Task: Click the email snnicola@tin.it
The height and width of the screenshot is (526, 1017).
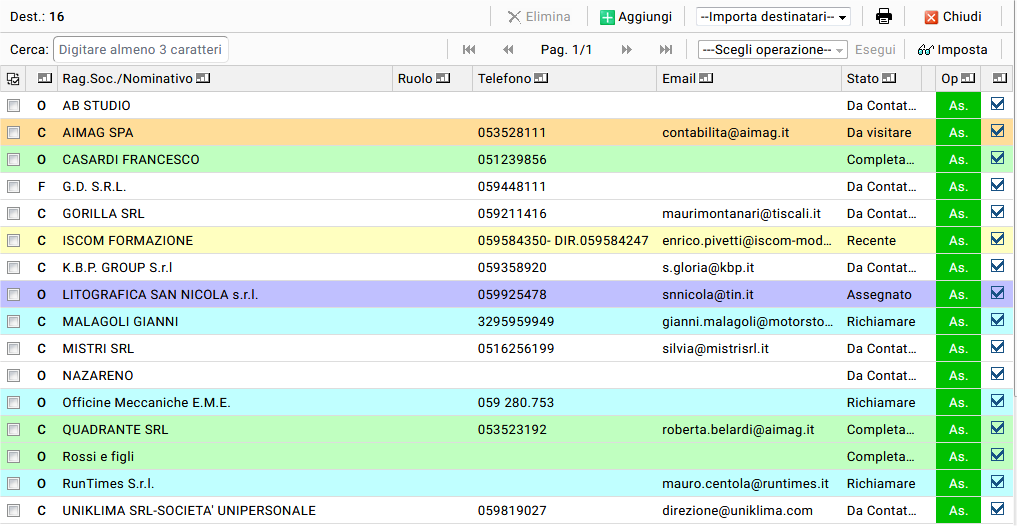Action: pos(708,294)
